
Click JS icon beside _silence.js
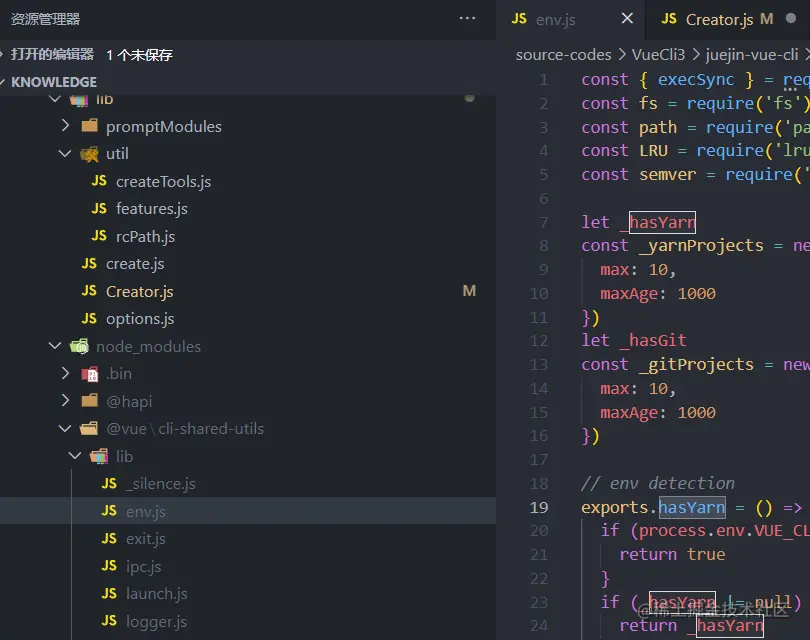click(109, 483)
